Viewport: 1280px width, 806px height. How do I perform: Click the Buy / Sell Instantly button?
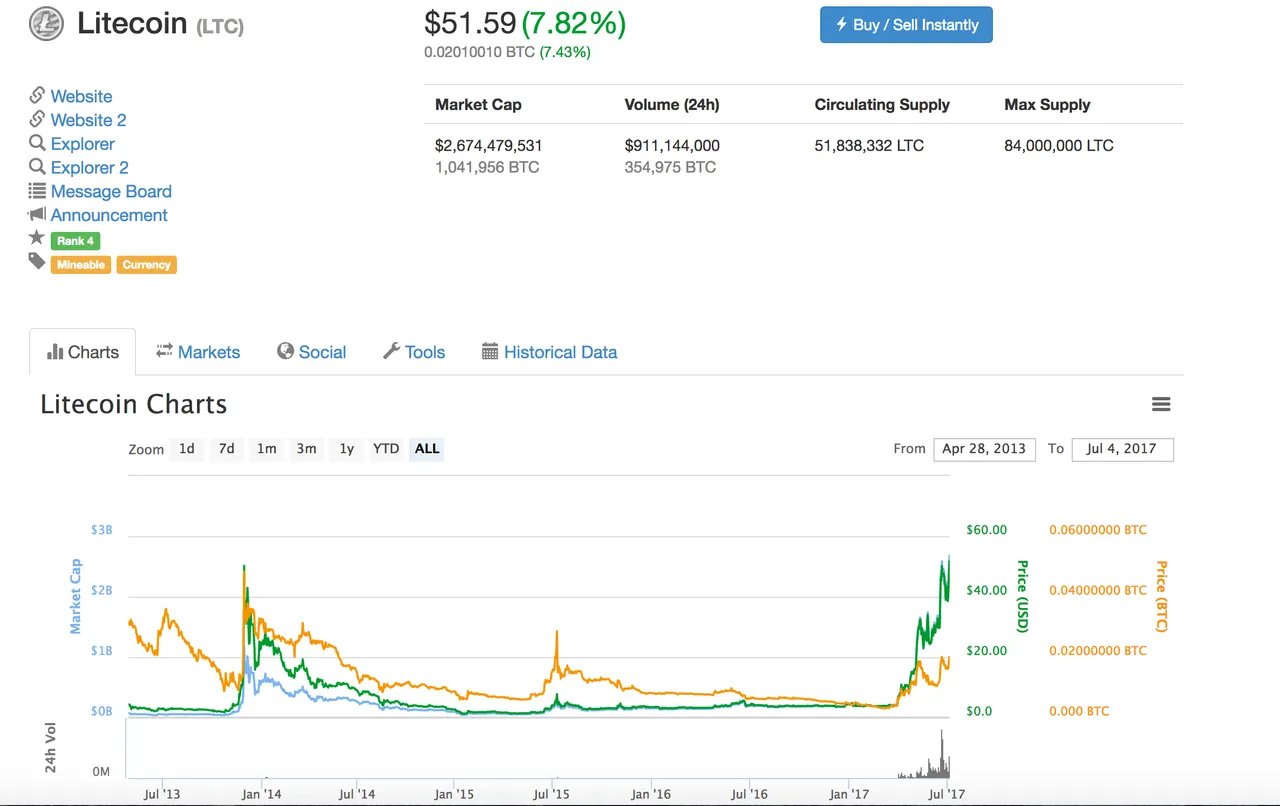[906, 25]
